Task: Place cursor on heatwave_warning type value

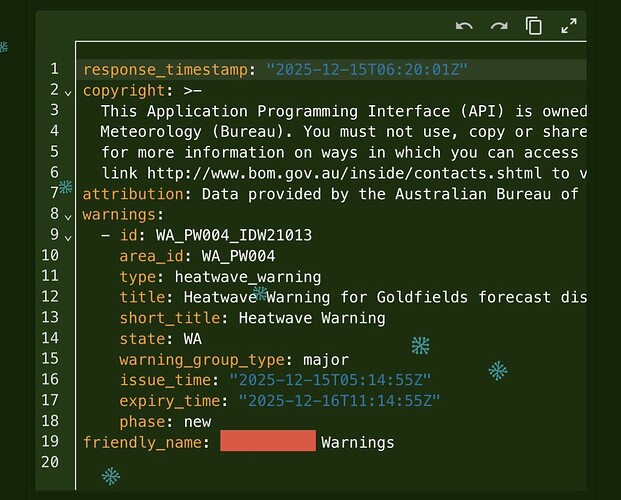Action: click(248, 277)
